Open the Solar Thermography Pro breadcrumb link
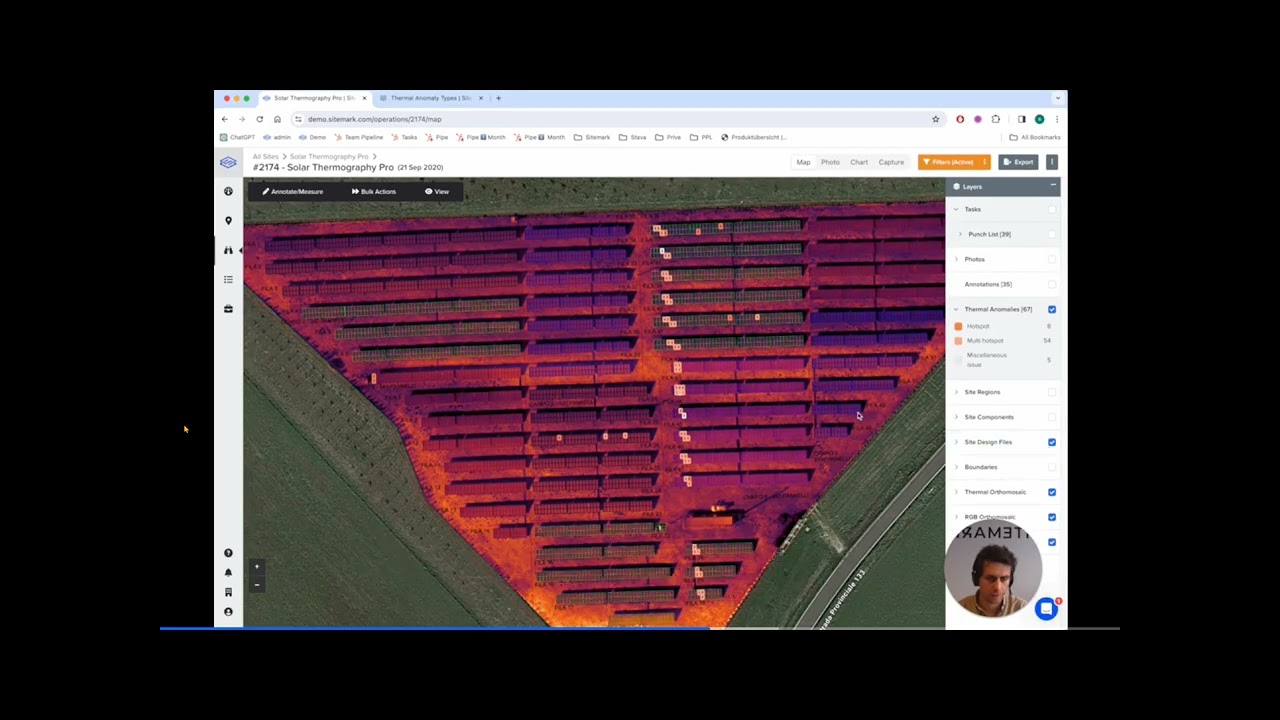The height and width of the screenshot is (720, 1280). [329, 157]
